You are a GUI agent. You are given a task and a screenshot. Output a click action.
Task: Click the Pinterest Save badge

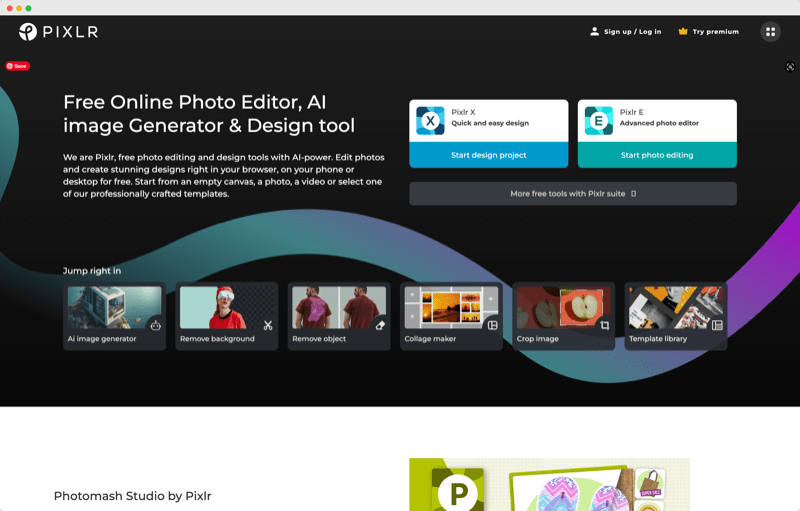pos(18,66)
